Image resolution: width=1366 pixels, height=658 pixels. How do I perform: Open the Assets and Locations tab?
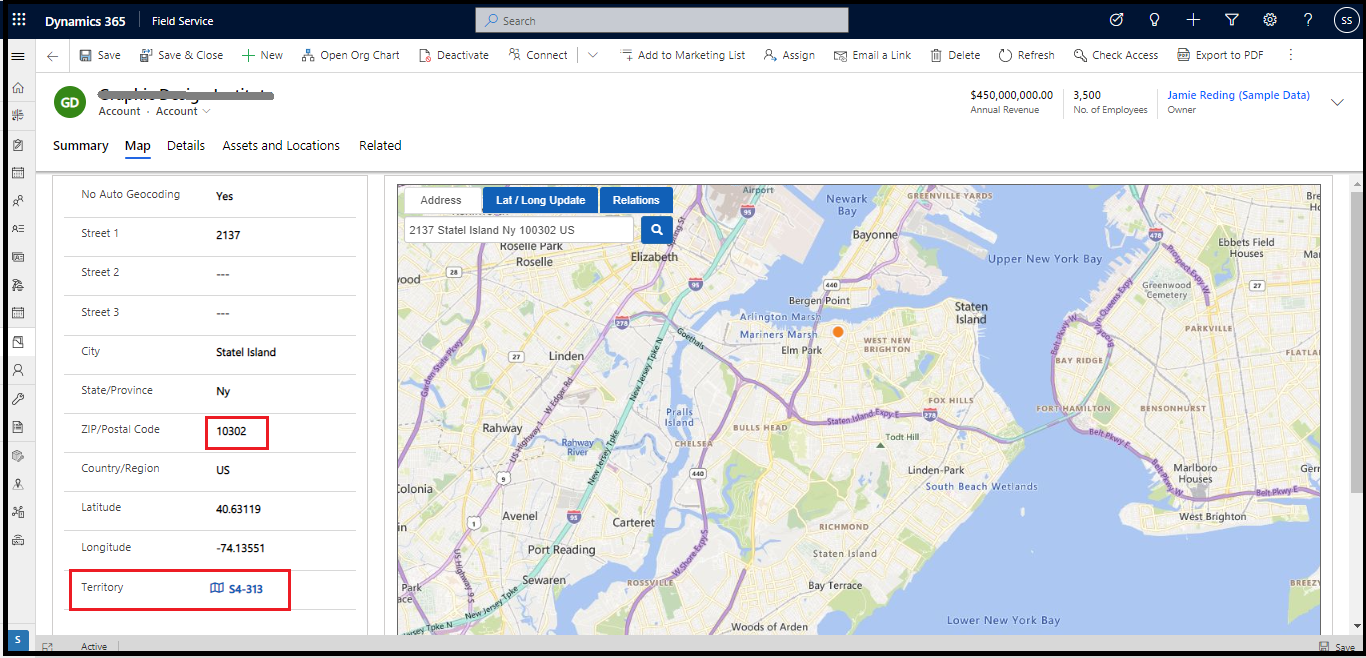click(281, 145)
